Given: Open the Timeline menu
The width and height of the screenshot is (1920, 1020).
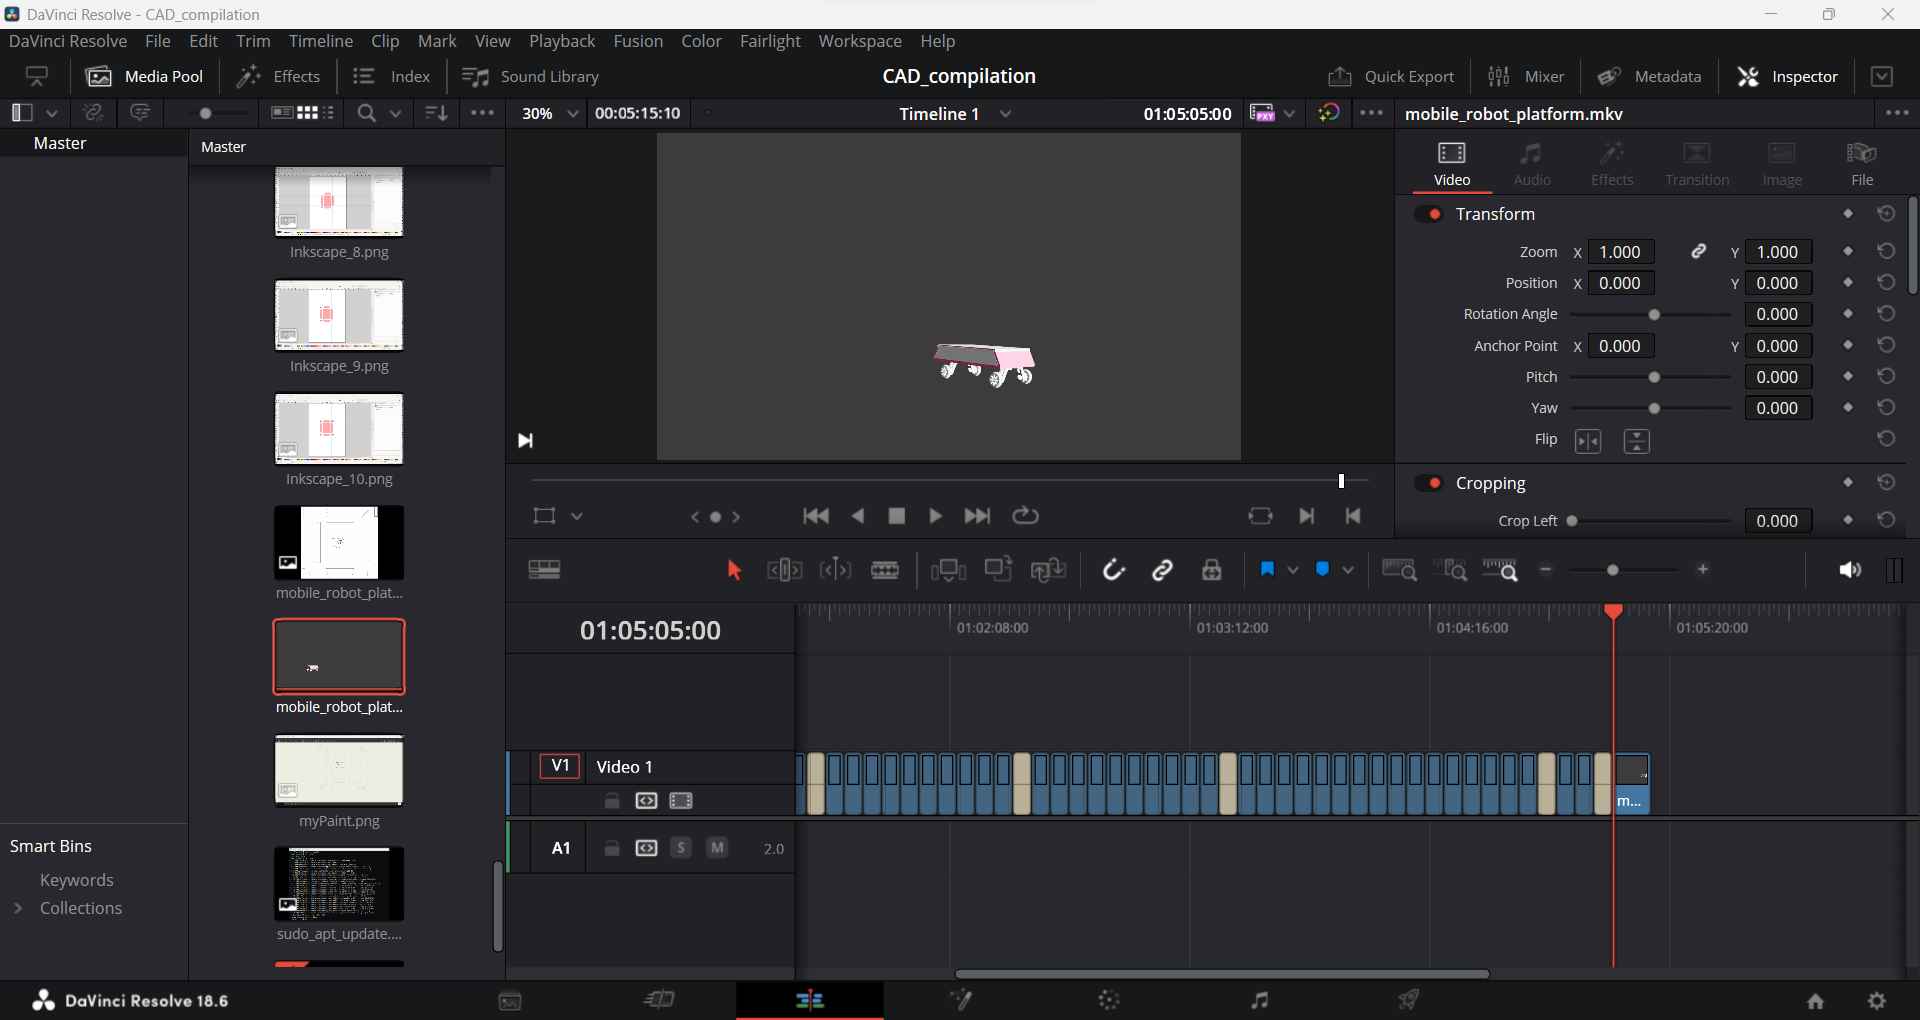Looking at the screenshot, I should [321, 41].
